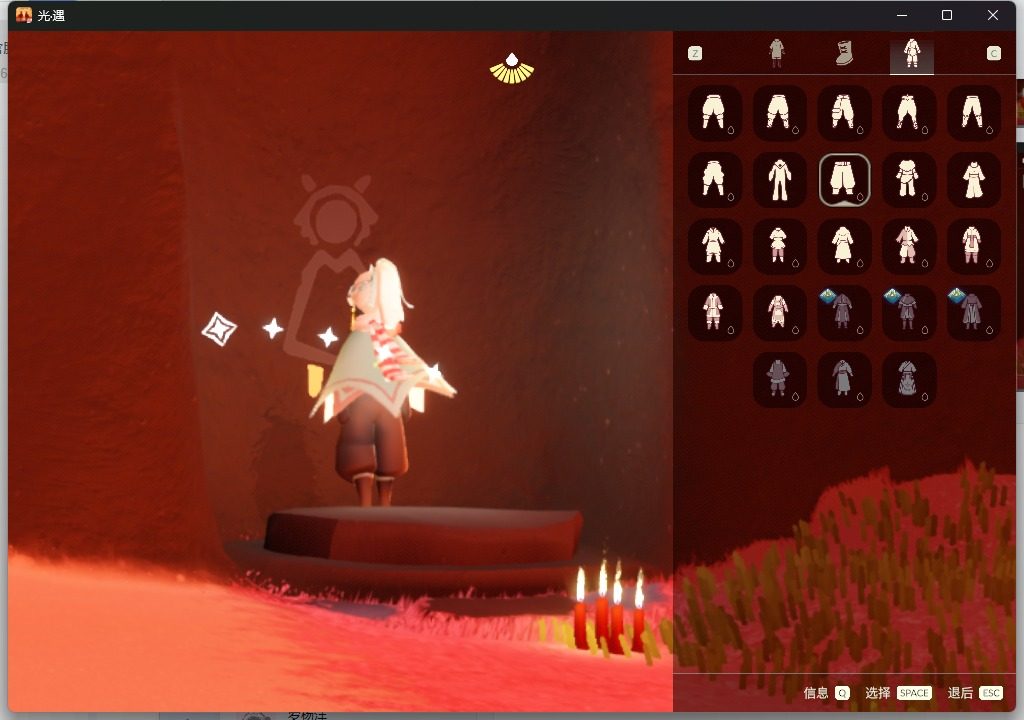This screenshot has height=720, width=1024.
Task: Click the character standing on the pedestal
Action: coord(379,382)
